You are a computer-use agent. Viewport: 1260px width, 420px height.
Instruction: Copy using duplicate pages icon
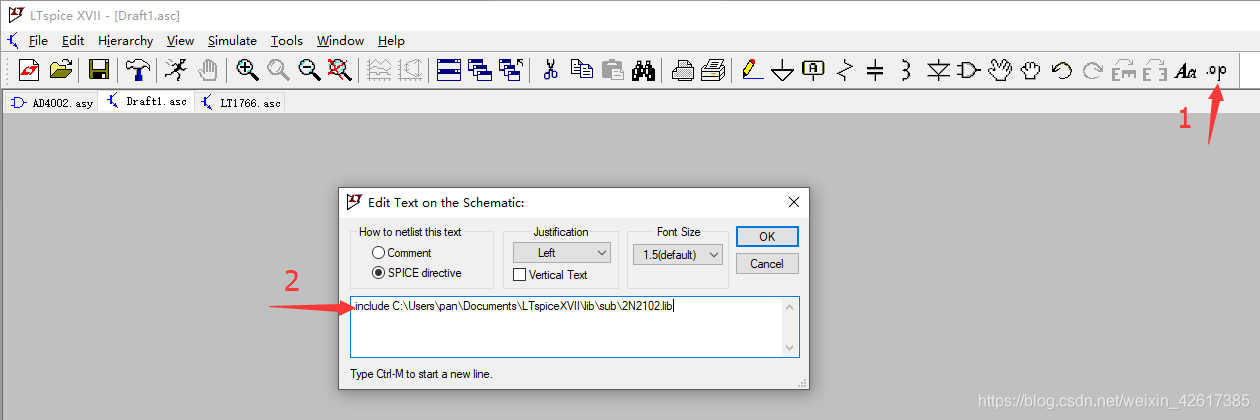coord(581,70)
